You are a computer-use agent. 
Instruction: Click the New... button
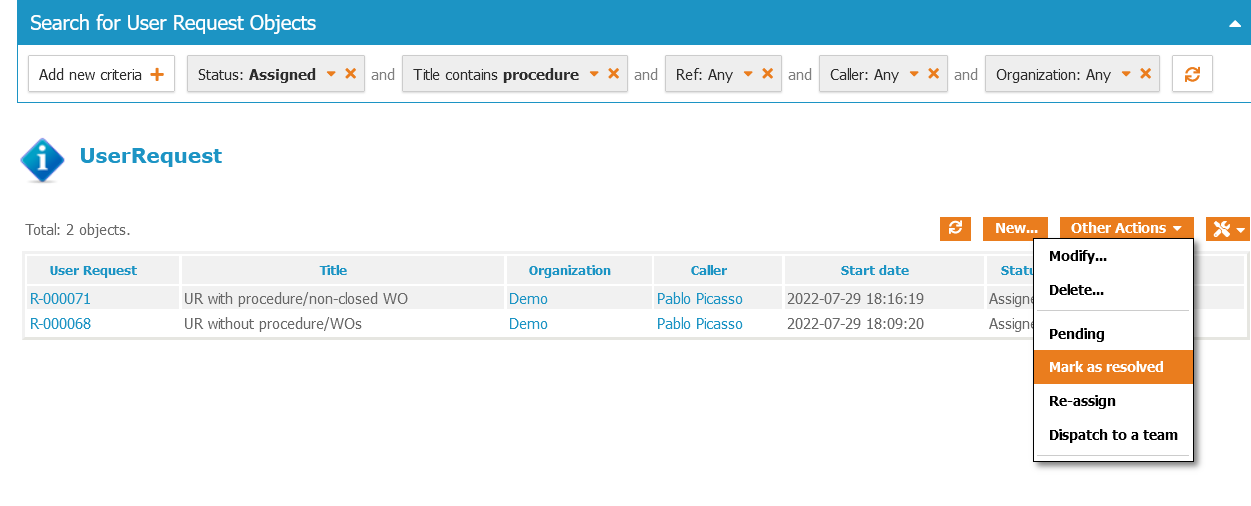pyautogui.click(x=1016, y=229)
